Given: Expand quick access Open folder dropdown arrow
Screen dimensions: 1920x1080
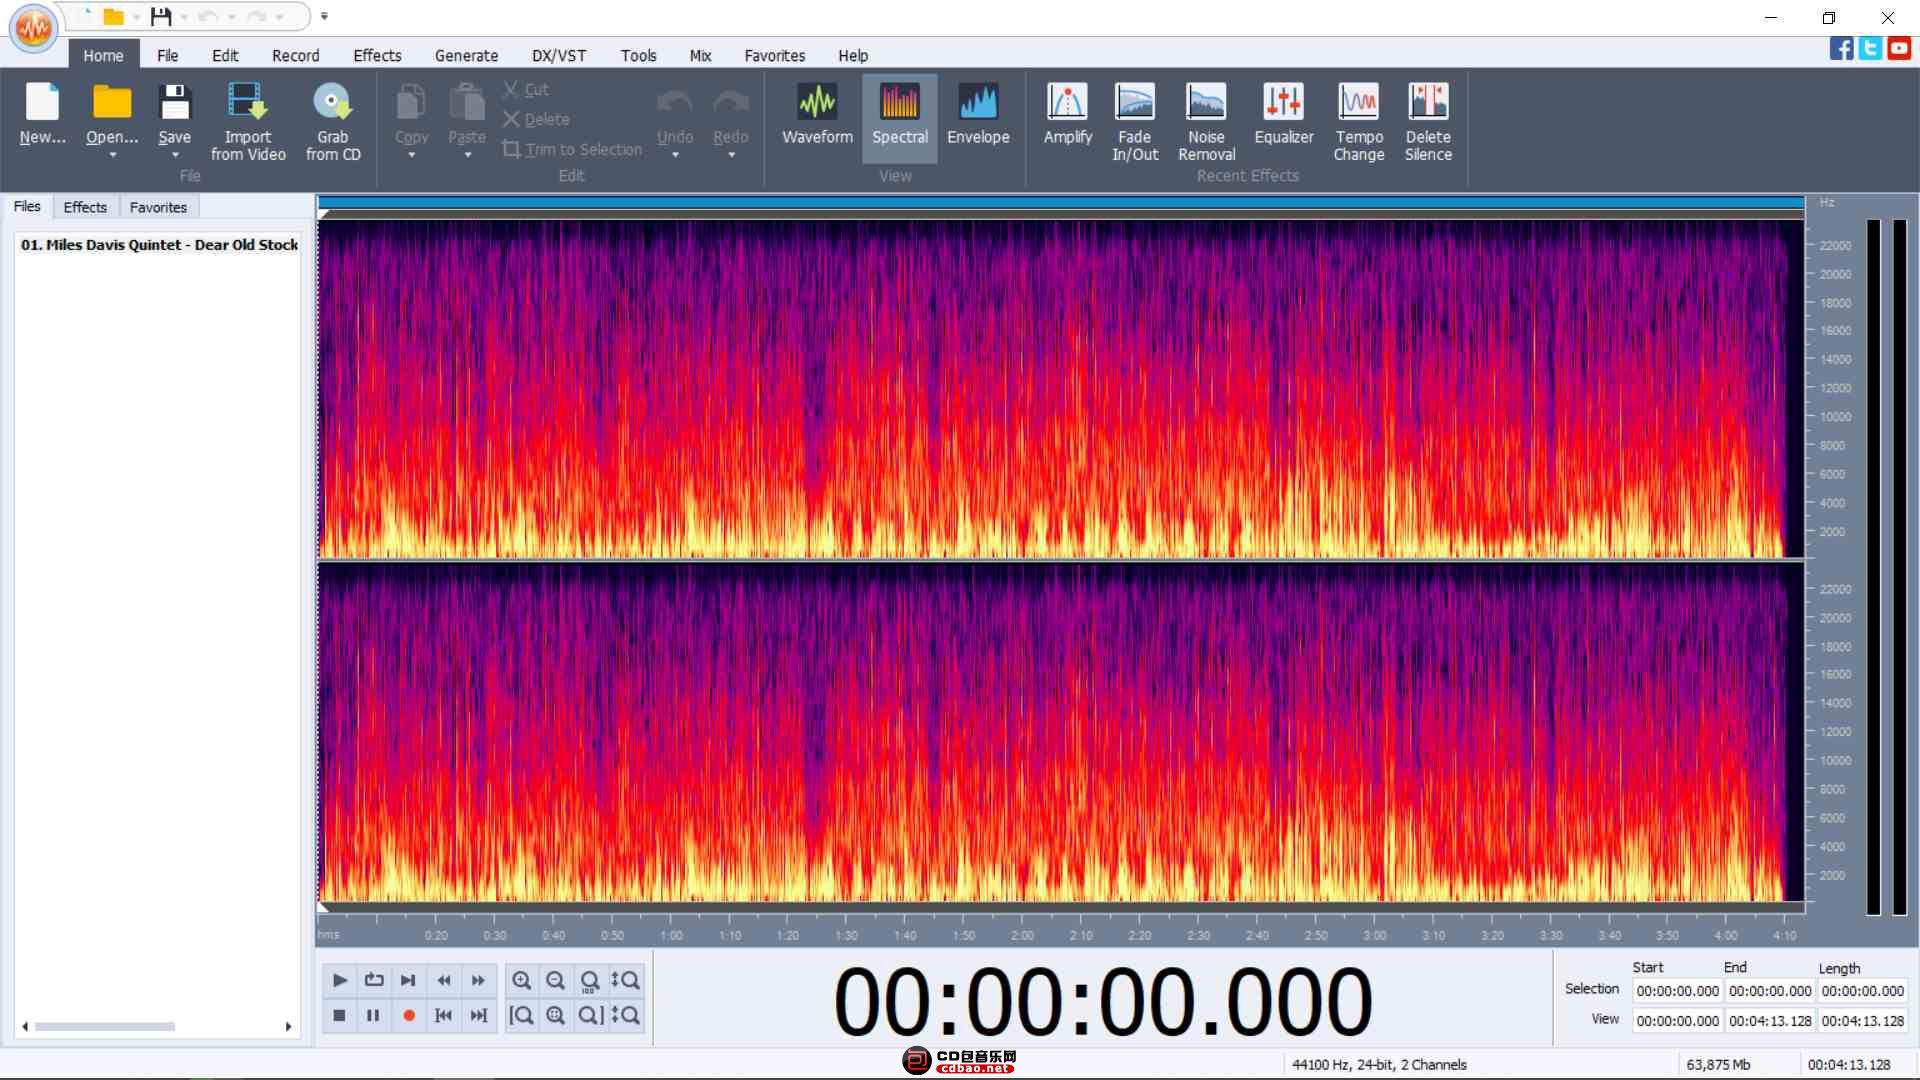Looking at the screenshot, I should 136,17.
